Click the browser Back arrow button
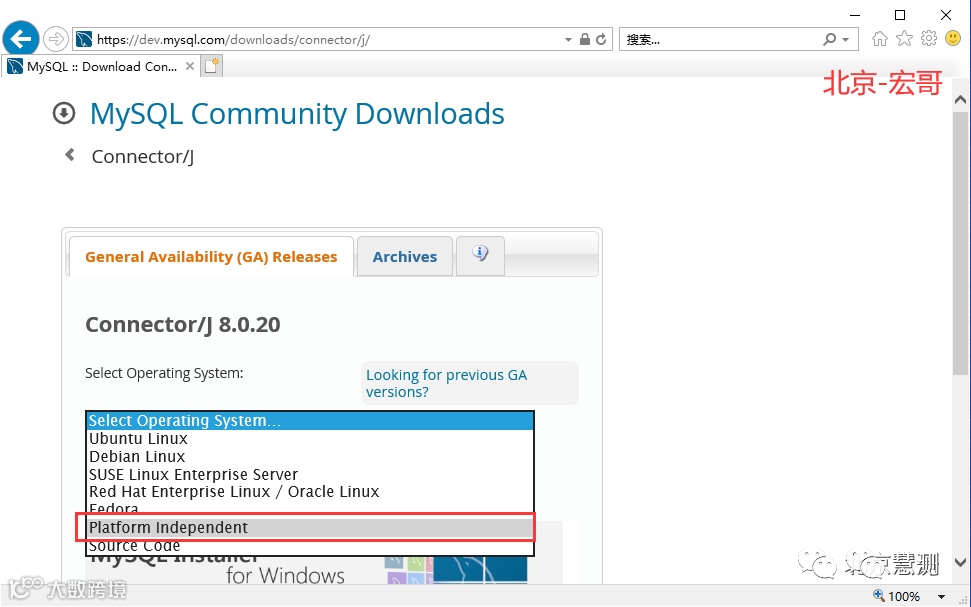The width and height of the screenshot is (971, 607). tap(20, 39)
